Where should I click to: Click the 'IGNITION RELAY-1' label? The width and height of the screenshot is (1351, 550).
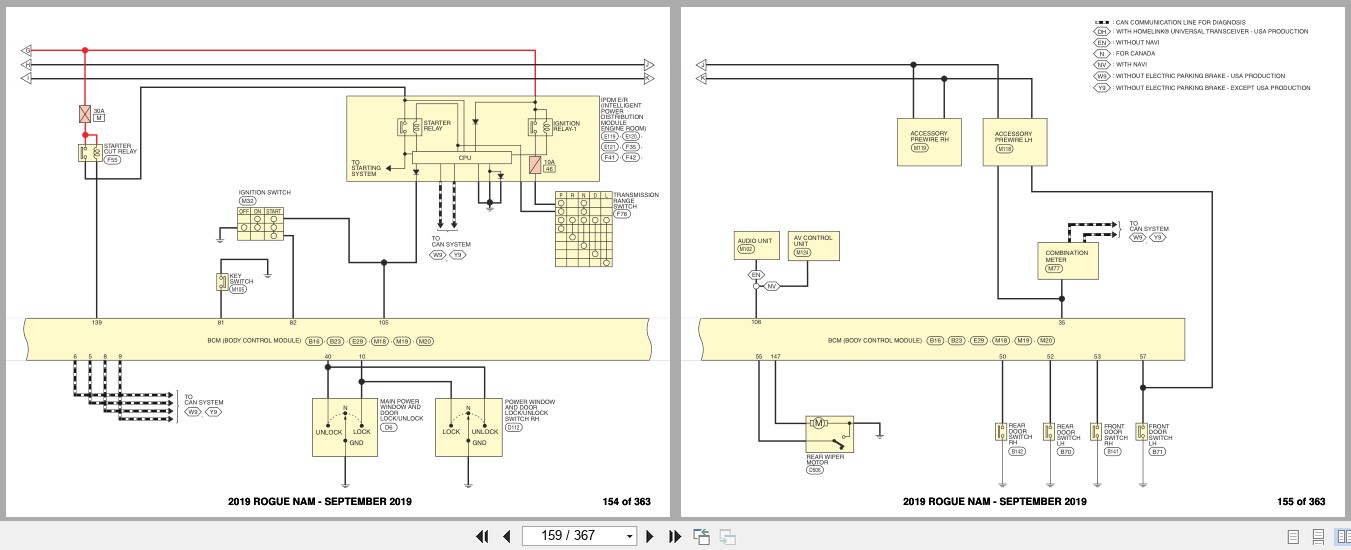point(566,126)
